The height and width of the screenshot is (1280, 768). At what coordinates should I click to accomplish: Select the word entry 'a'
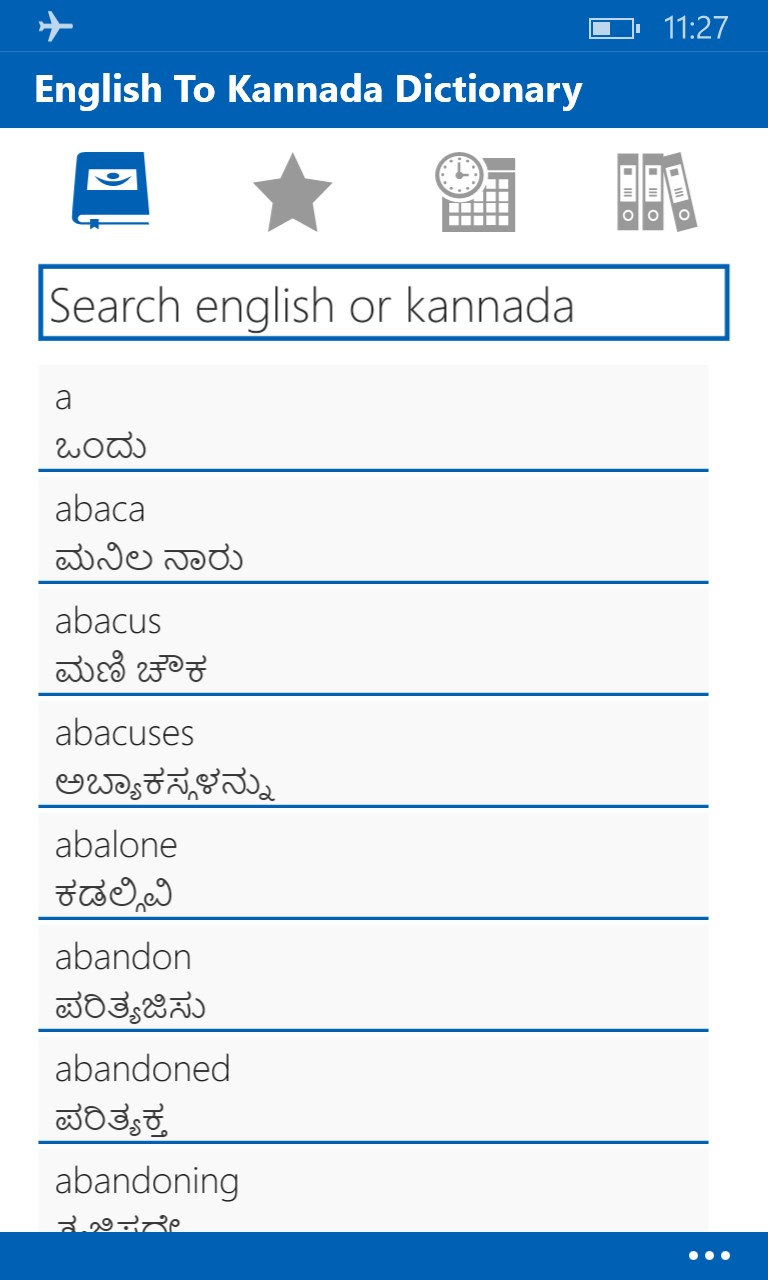[x=373, y=417]
